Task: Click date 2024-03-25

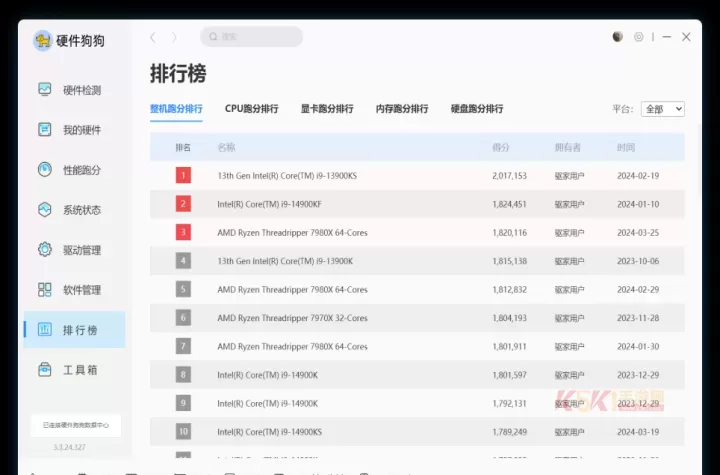Action: (x=638, y=232)
